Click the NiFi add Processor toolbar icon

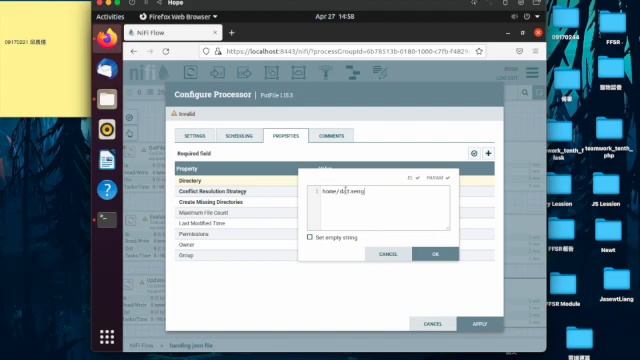tap(191, 72)
